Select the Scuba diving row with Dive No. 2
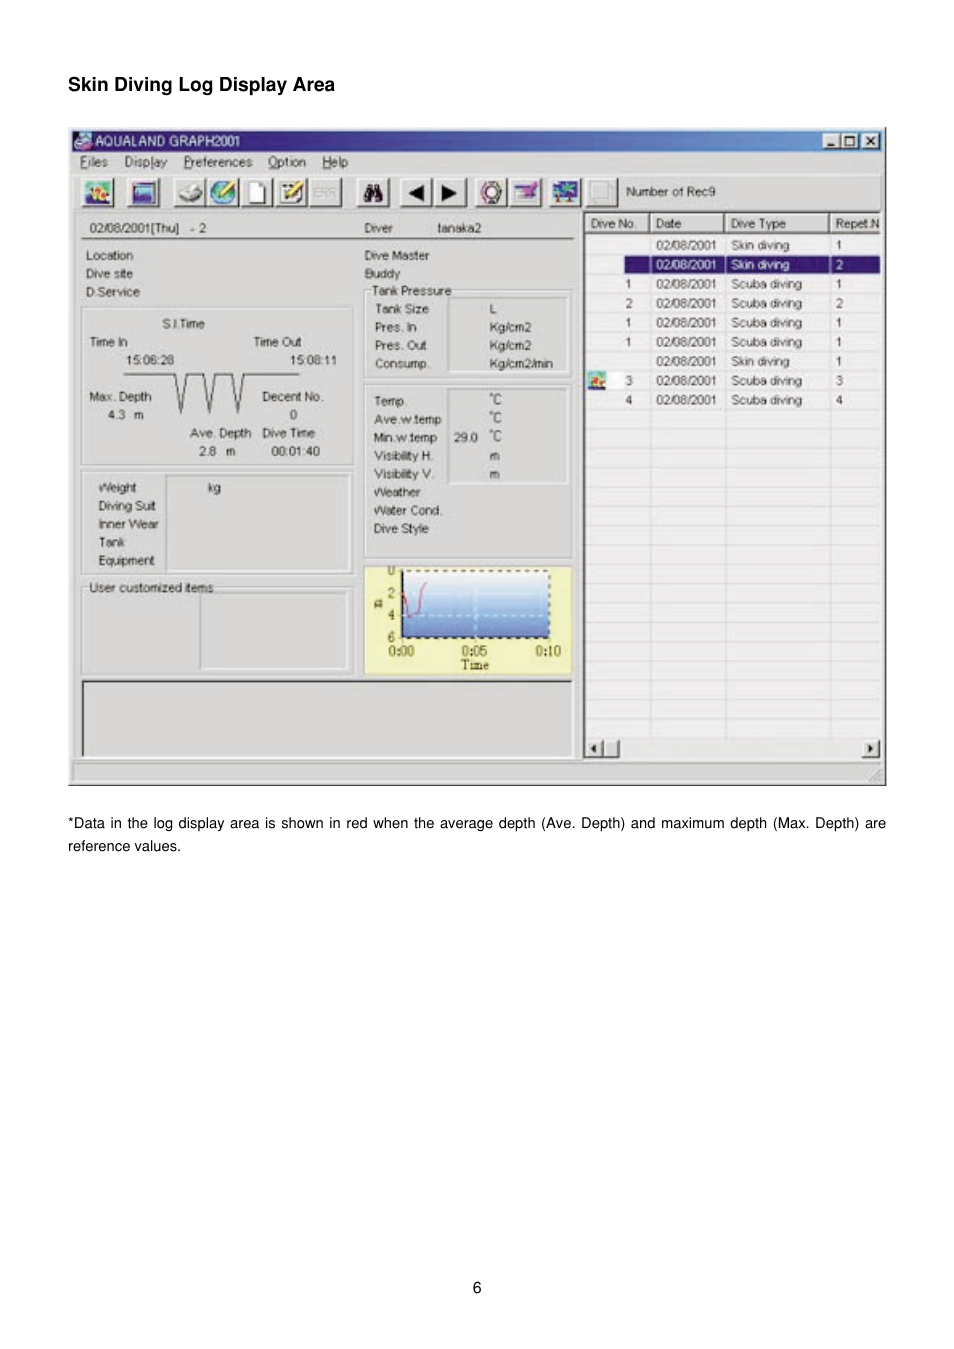Image resolution: width=954 pixels, height=1349 pixels. point(733,303)
